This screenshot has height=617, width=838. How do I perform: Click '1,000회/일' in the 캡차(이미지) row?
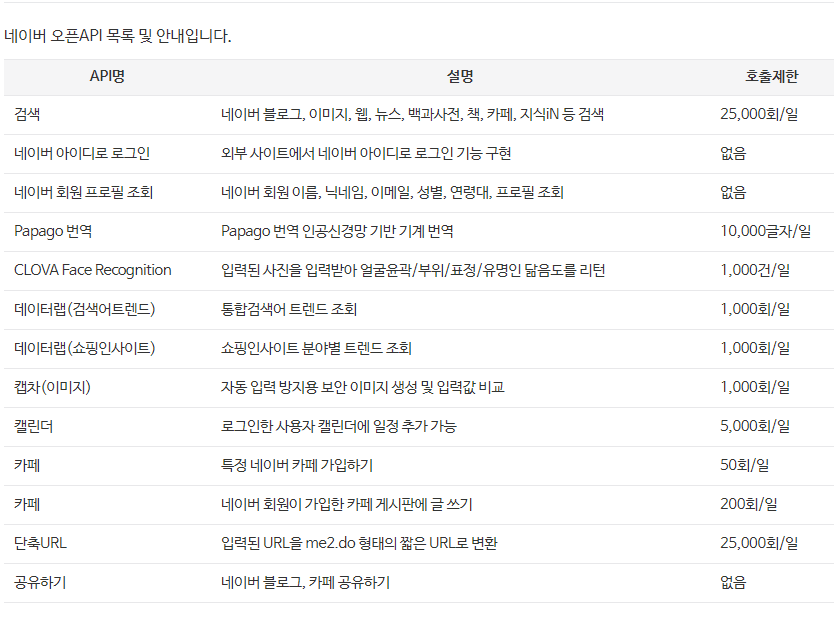(755, 388)
